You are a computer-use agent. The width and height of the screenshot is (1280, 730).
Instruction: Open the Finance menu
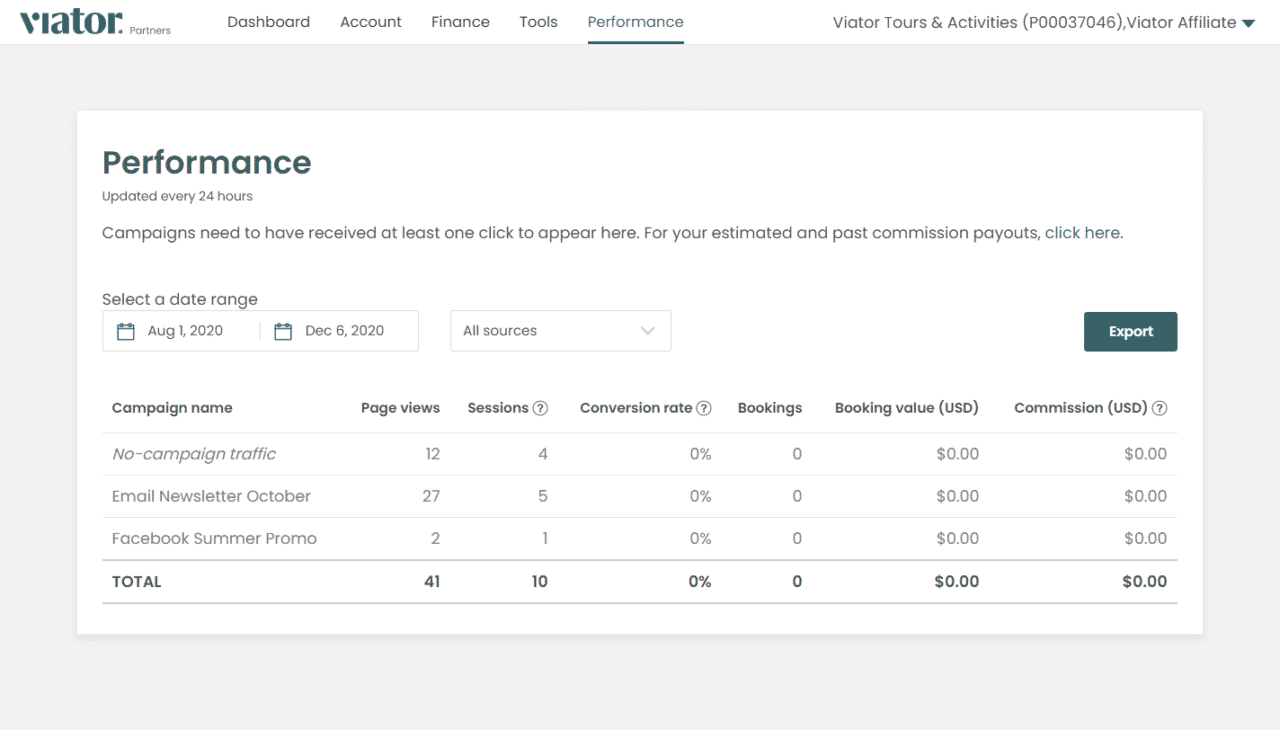460,22
